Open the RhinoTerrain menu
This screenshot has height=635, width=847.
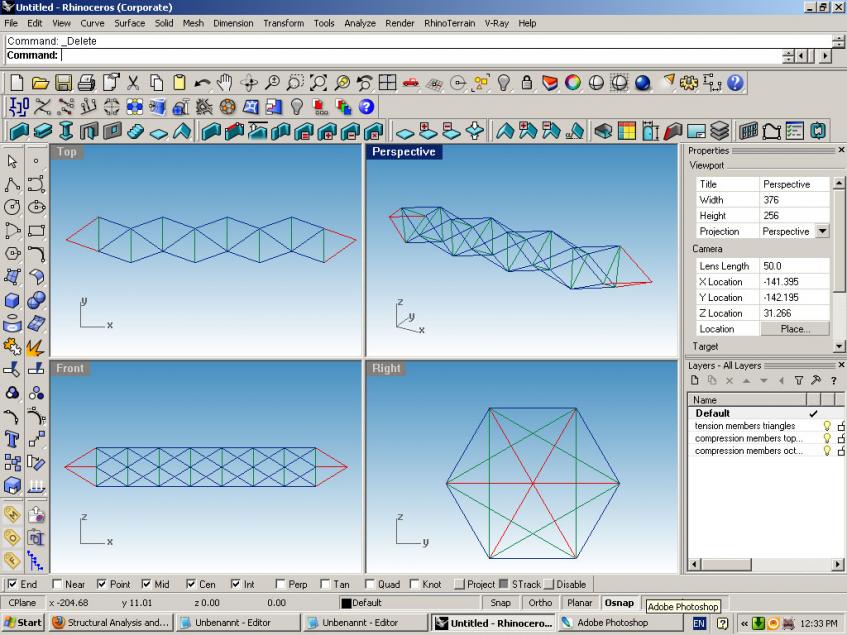[449, 23]
